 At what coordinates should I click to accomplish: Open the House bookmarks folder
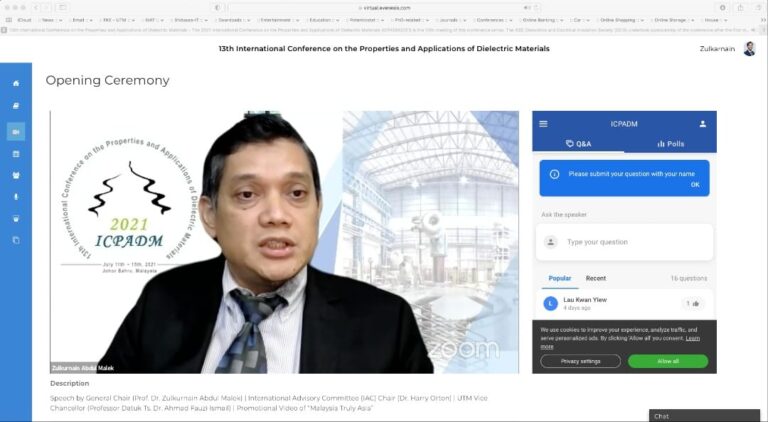pyautogui.click(x=714, y=20)
